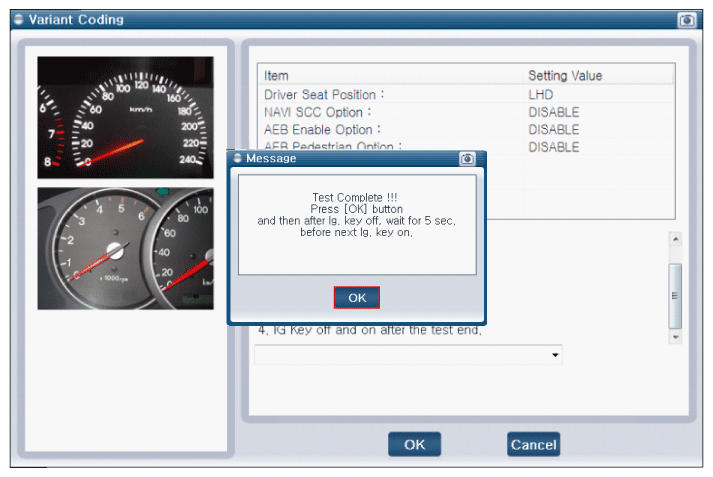713x477 pixels.
Task: Click DISABLE value for AEB Enable Option
Action: 553,130
